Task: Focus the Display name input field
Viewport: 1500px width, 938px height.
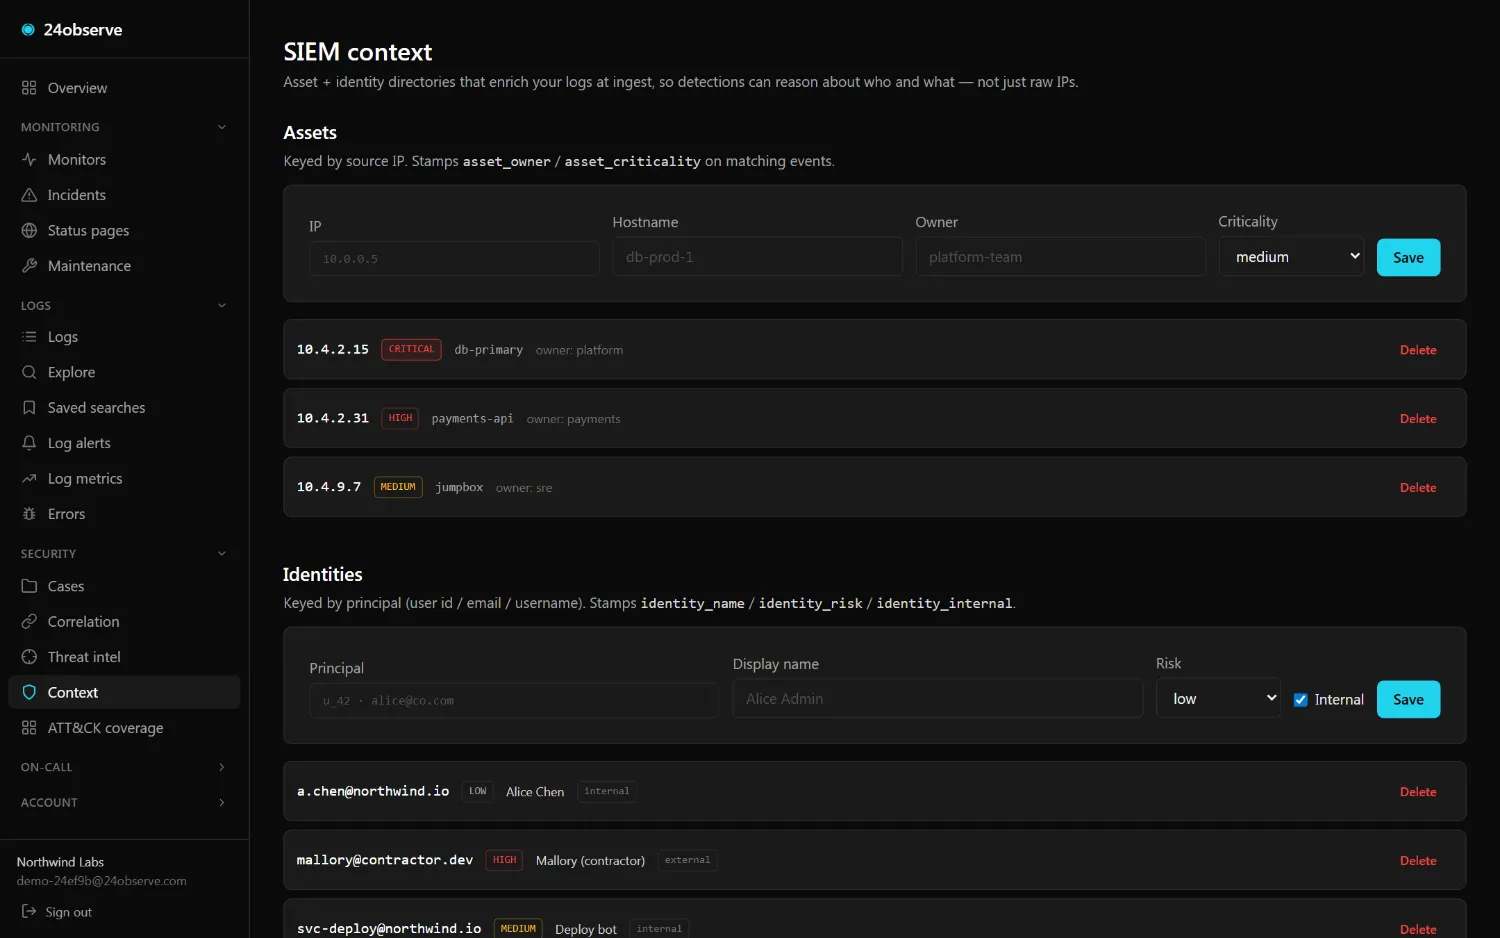Action: point(937,699)
